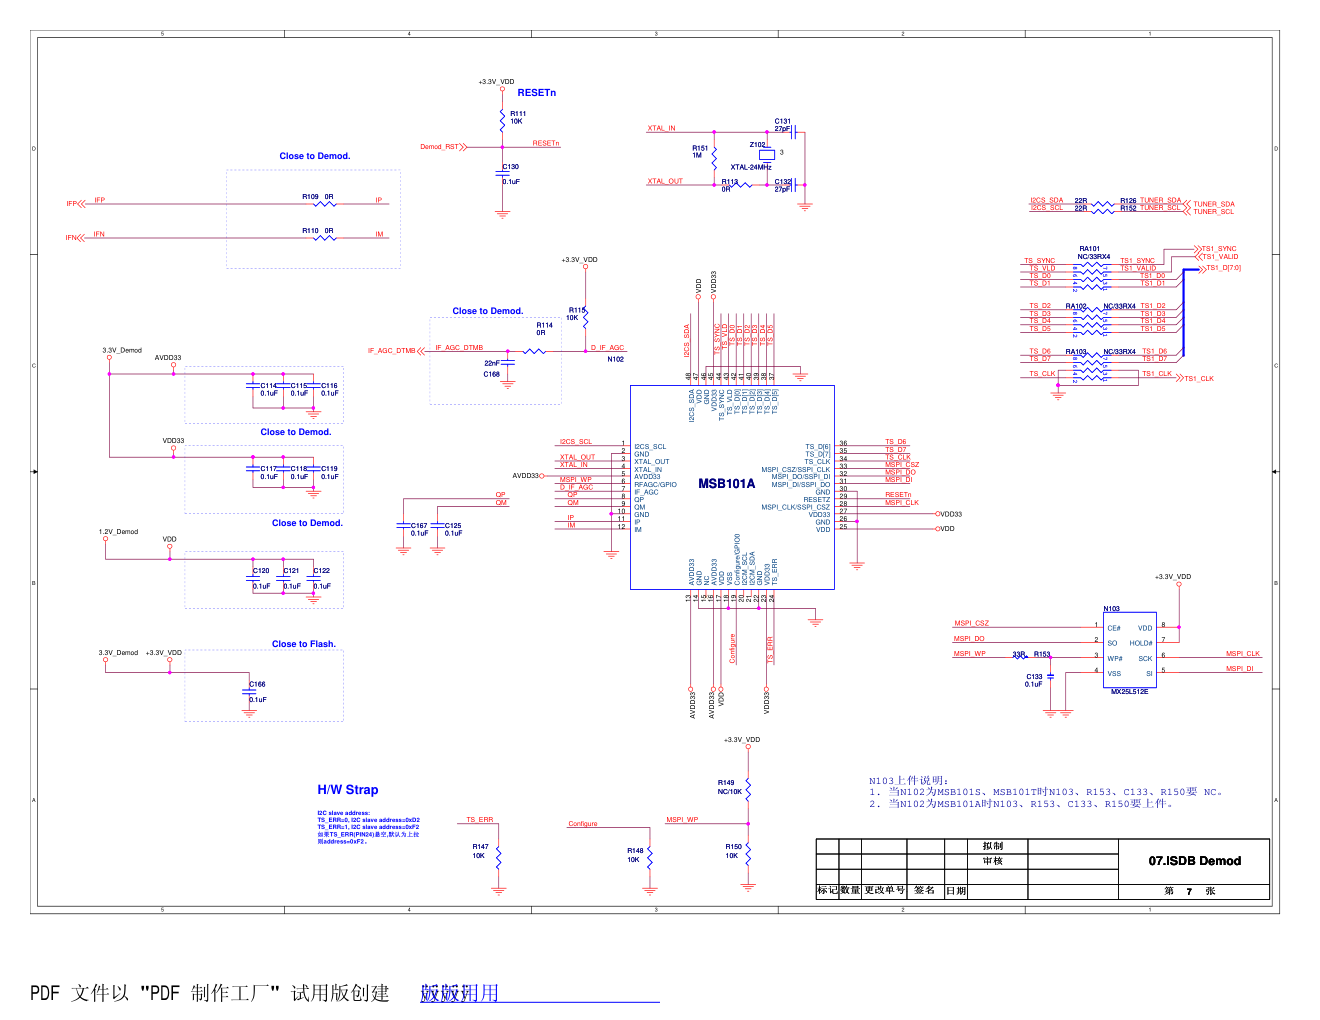Select the 审核 cell in title block

[x=993, y=861]
